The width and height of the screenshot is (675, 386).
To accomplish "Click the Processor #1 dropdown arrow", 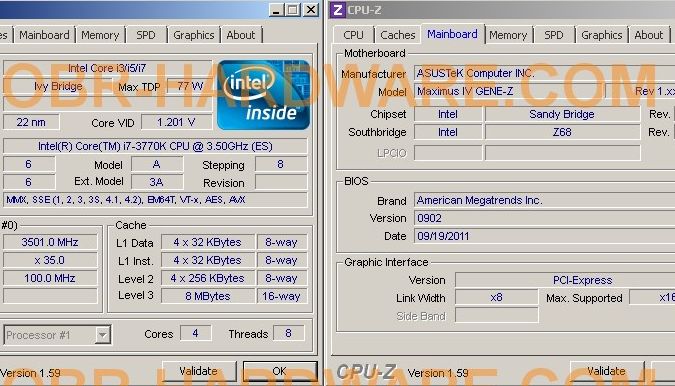I will tap(102, 335).
